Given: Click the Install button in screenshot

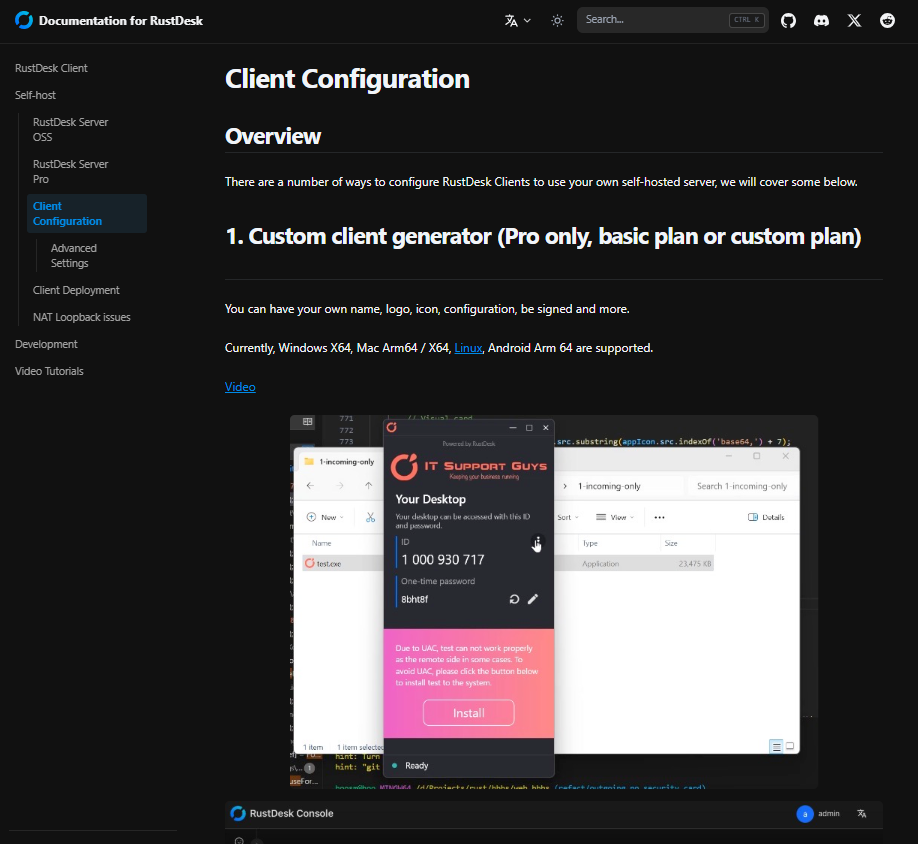Looking at the screenshot, I should (468, 713).
